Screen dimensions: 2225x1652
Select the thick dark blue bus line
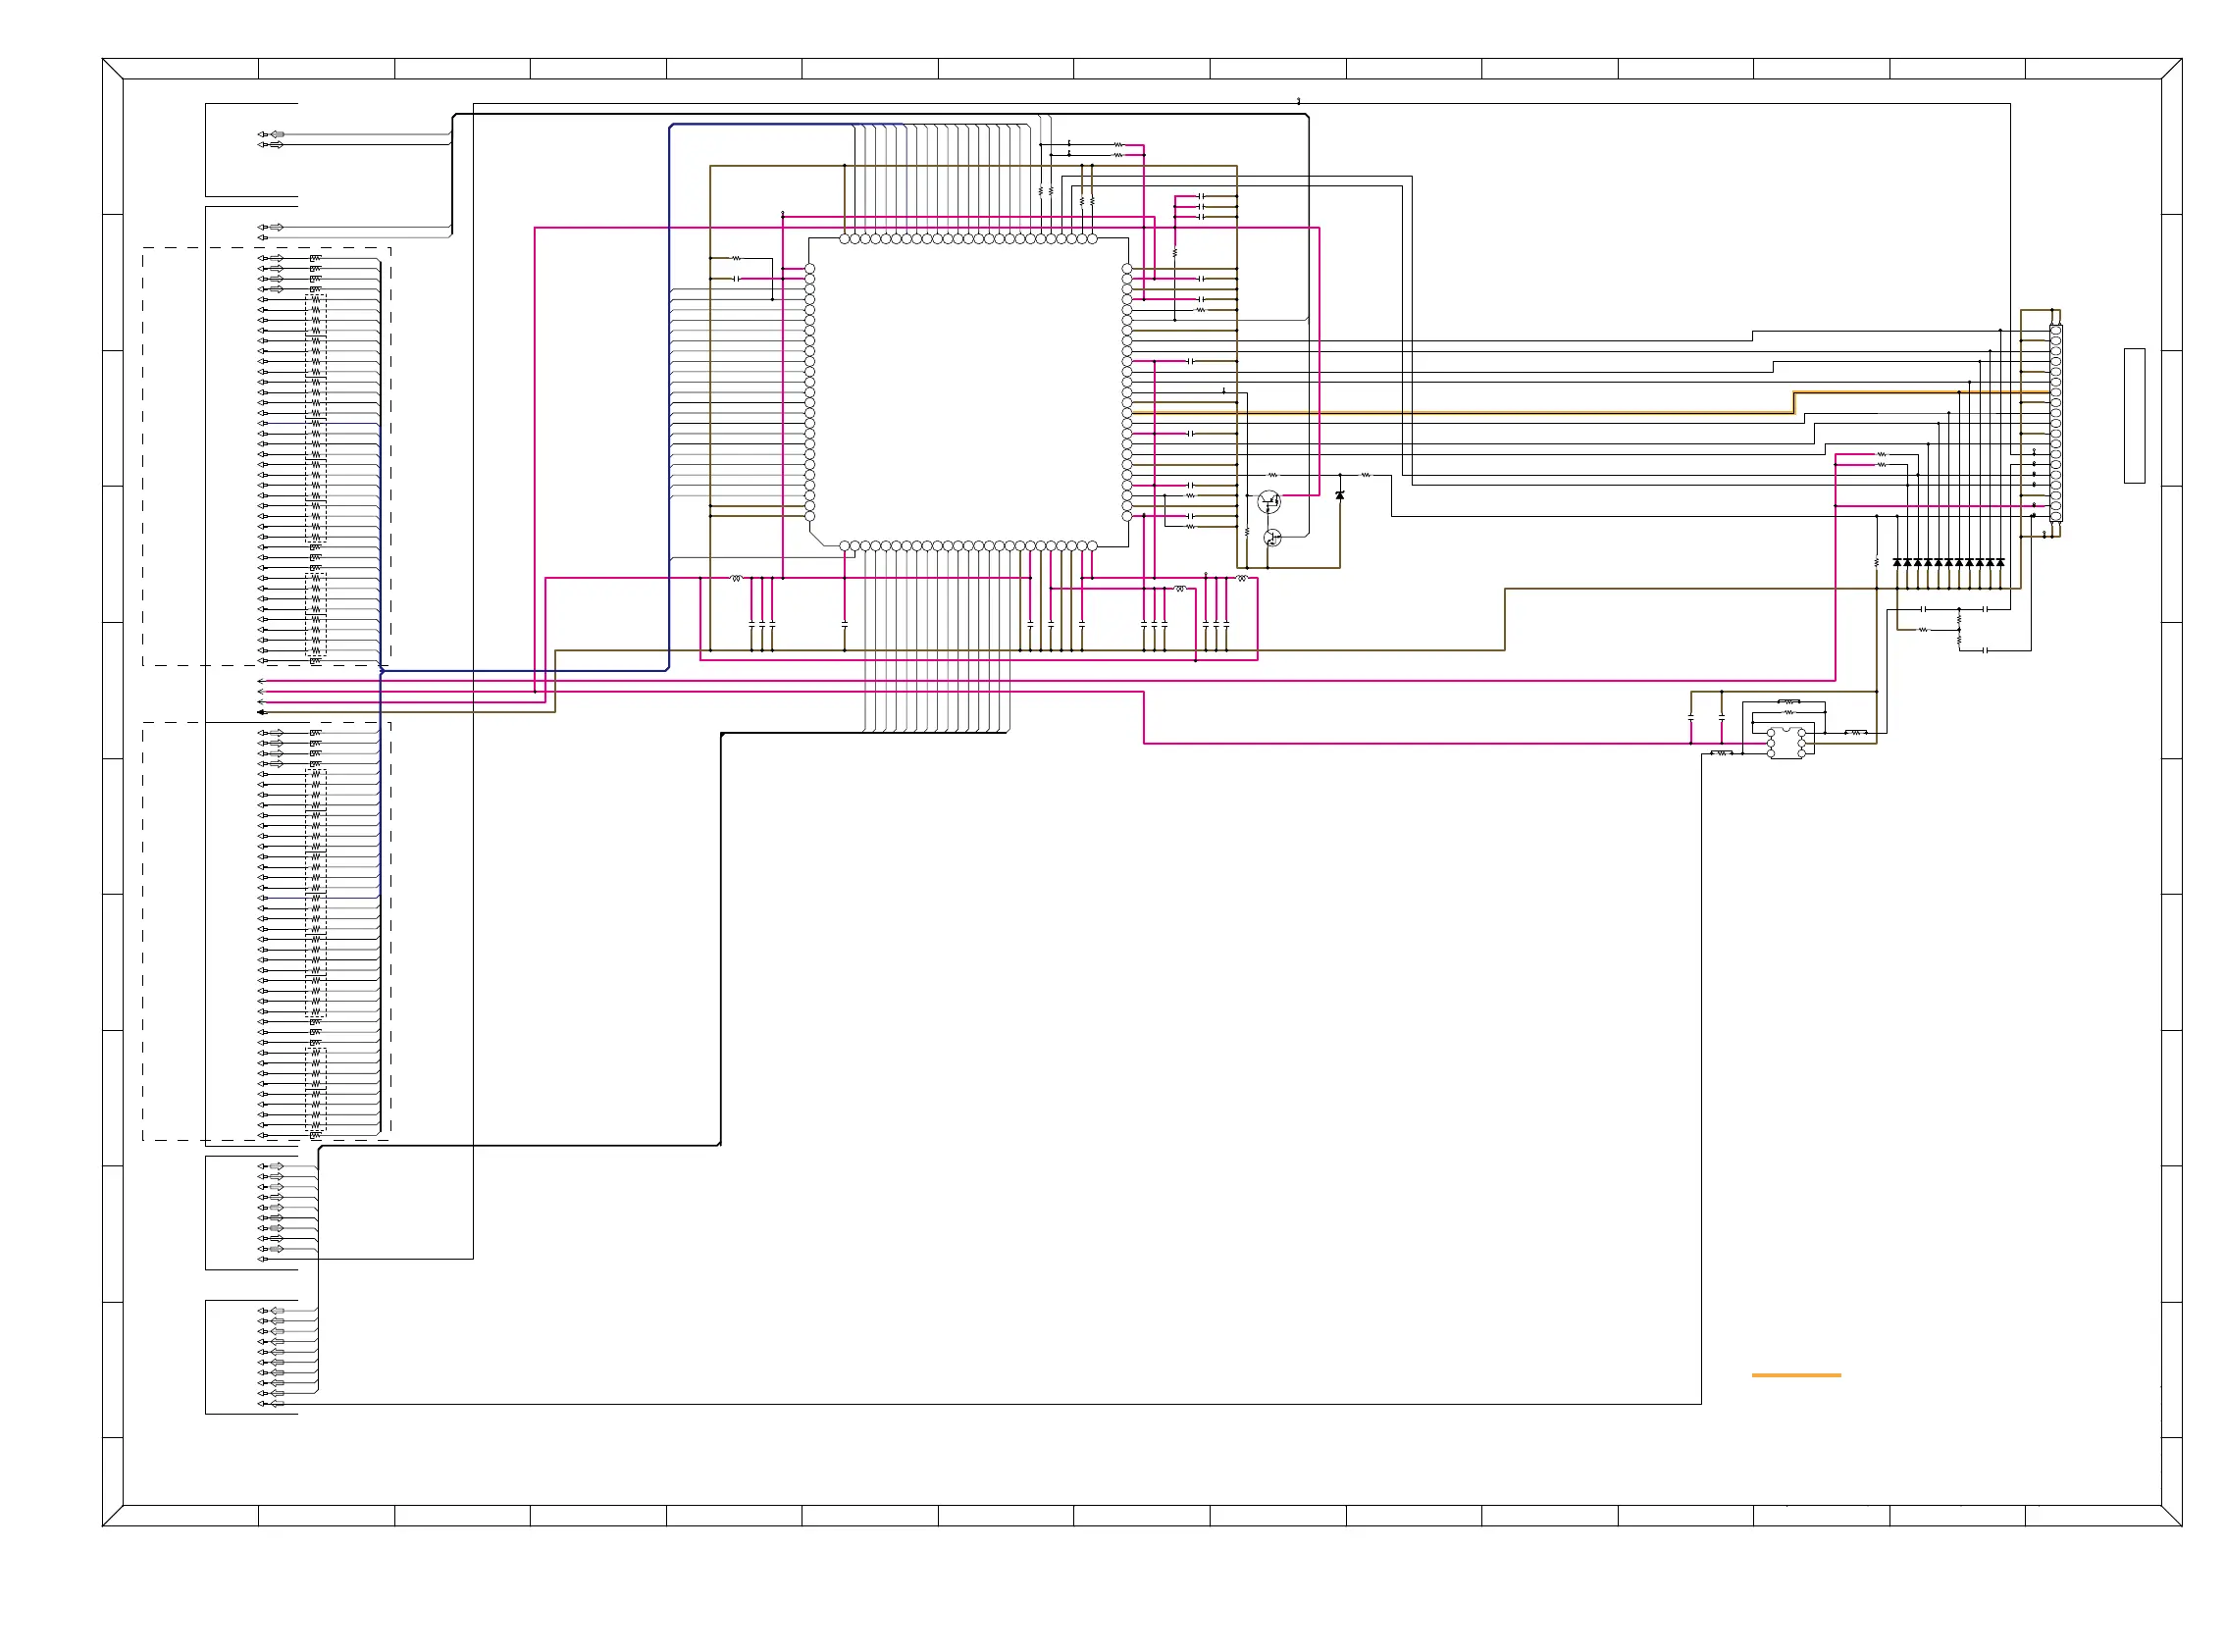(x=669, y=400)
